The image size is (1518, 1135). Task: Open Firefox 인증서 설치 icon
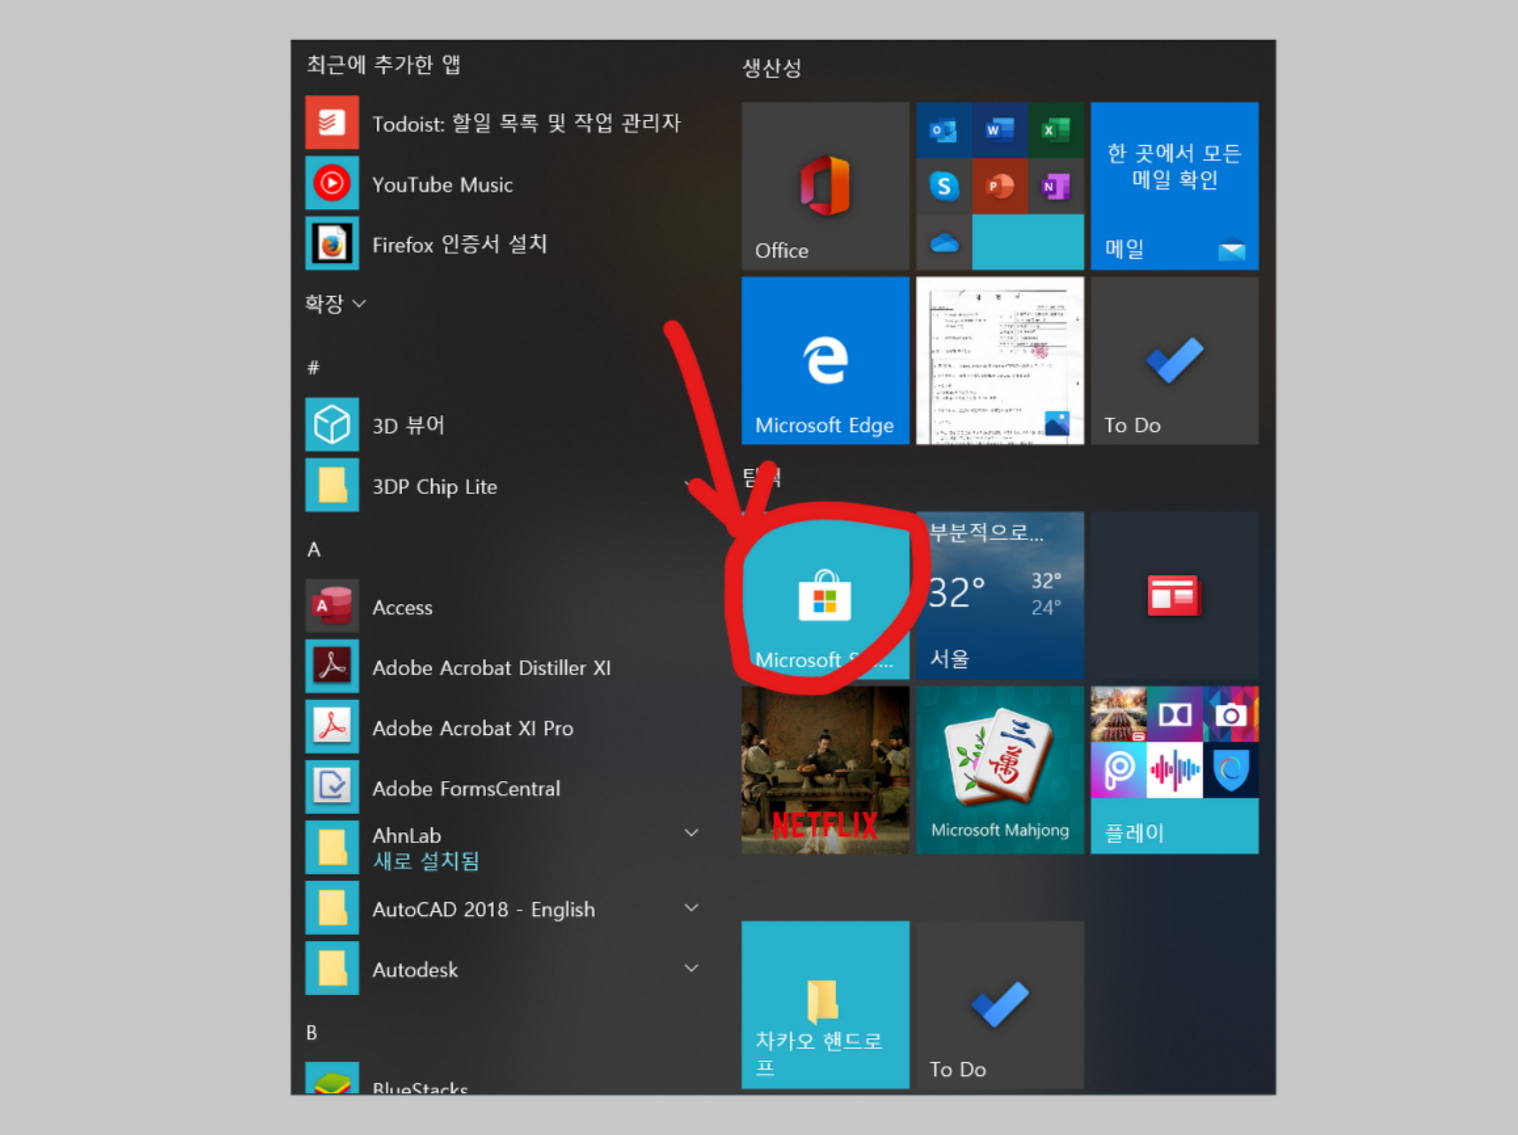pos(332,244)
